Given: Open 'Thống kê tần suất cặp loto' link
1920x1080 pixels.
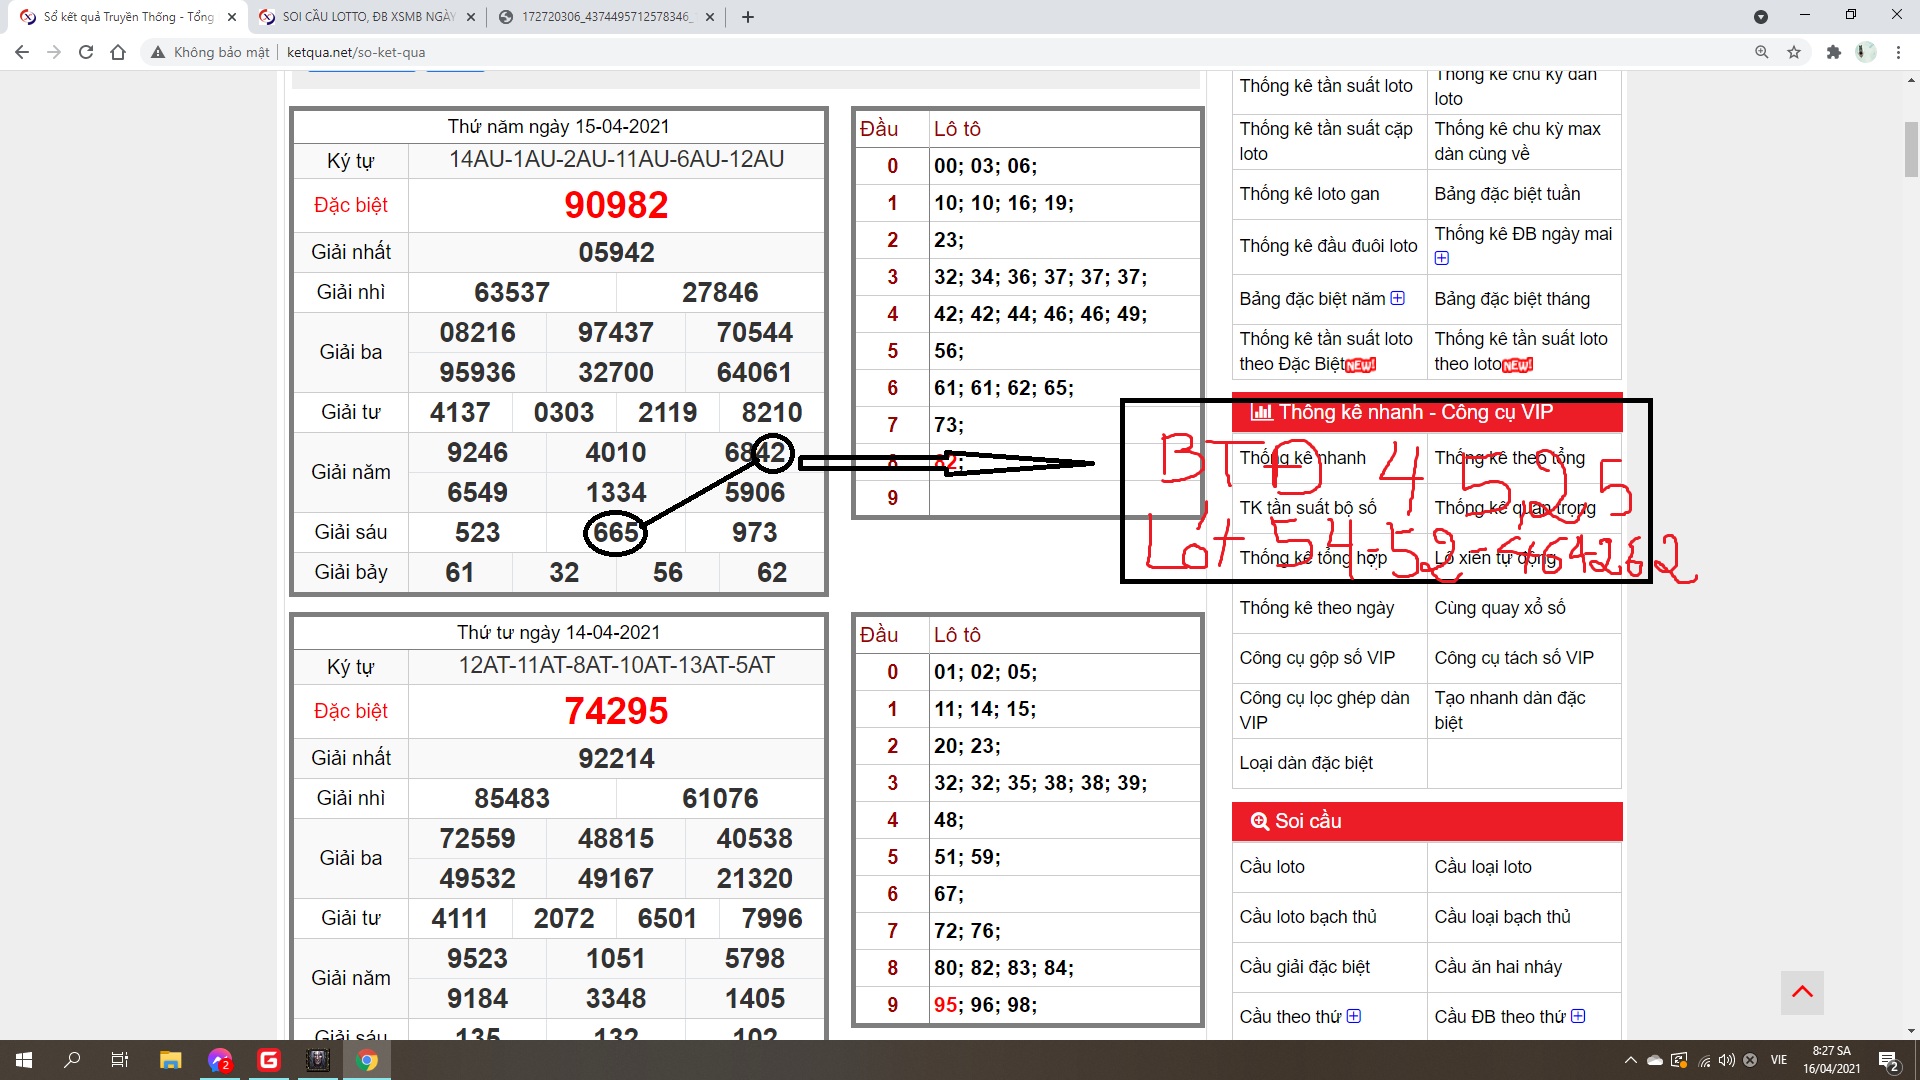Looking at the screenshot, I should point(1326,141).
